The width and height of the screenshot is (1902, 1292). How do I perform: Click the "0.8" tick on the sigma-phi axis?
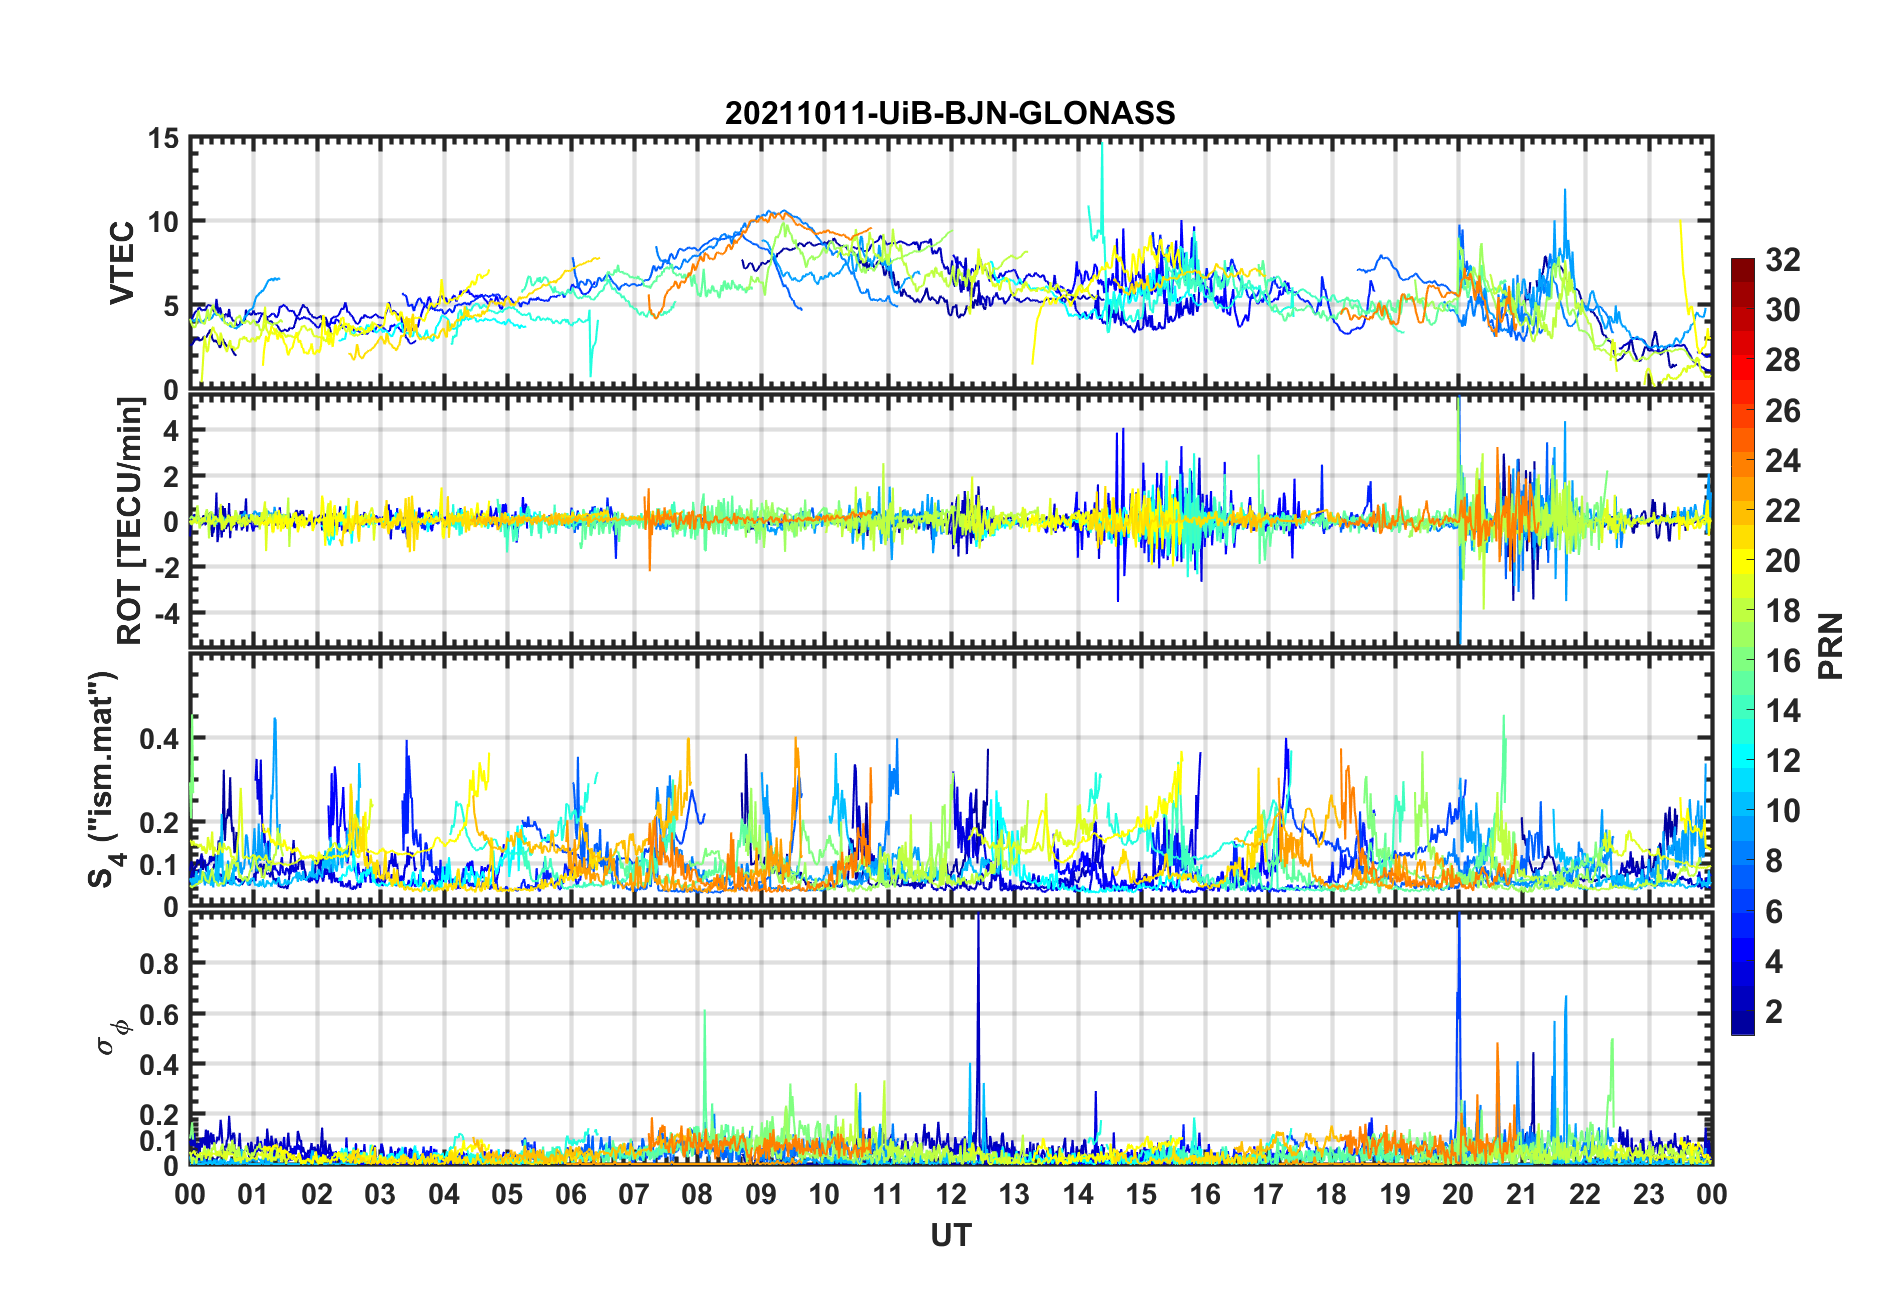[157, 964]
